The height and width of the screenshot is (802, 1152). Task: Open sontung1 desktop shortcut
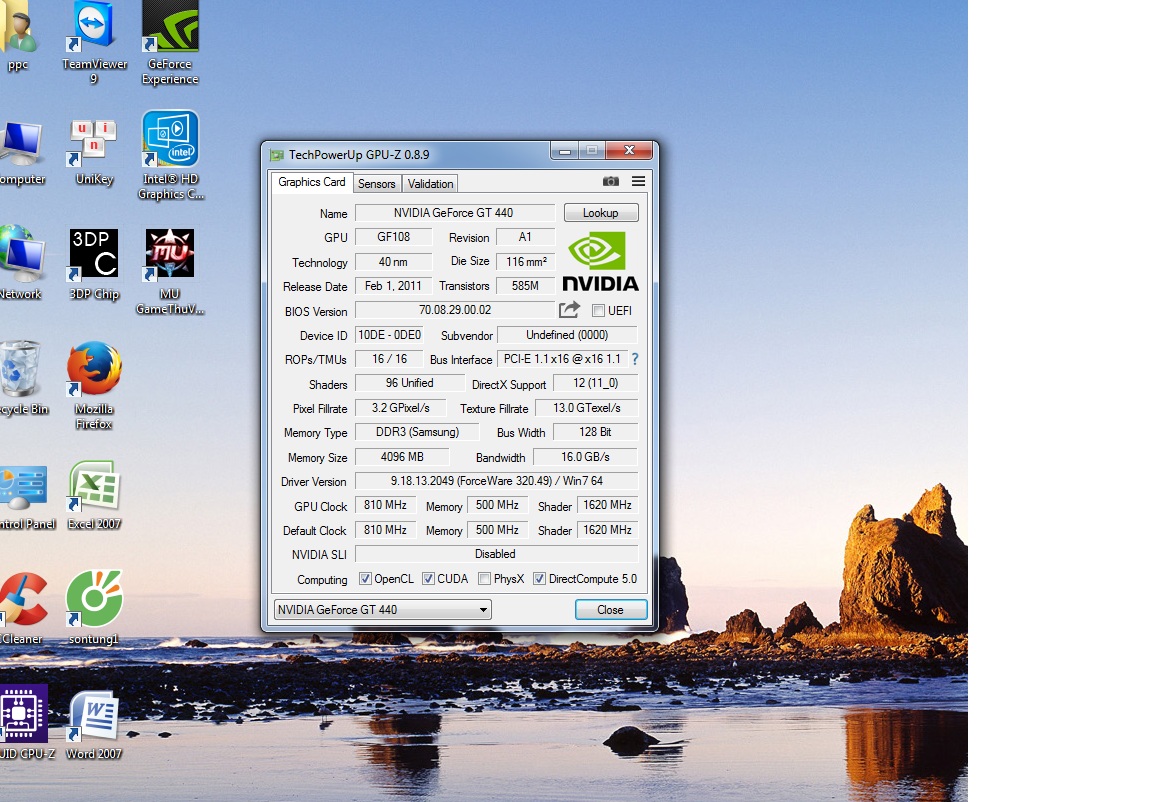pos(93,608)
